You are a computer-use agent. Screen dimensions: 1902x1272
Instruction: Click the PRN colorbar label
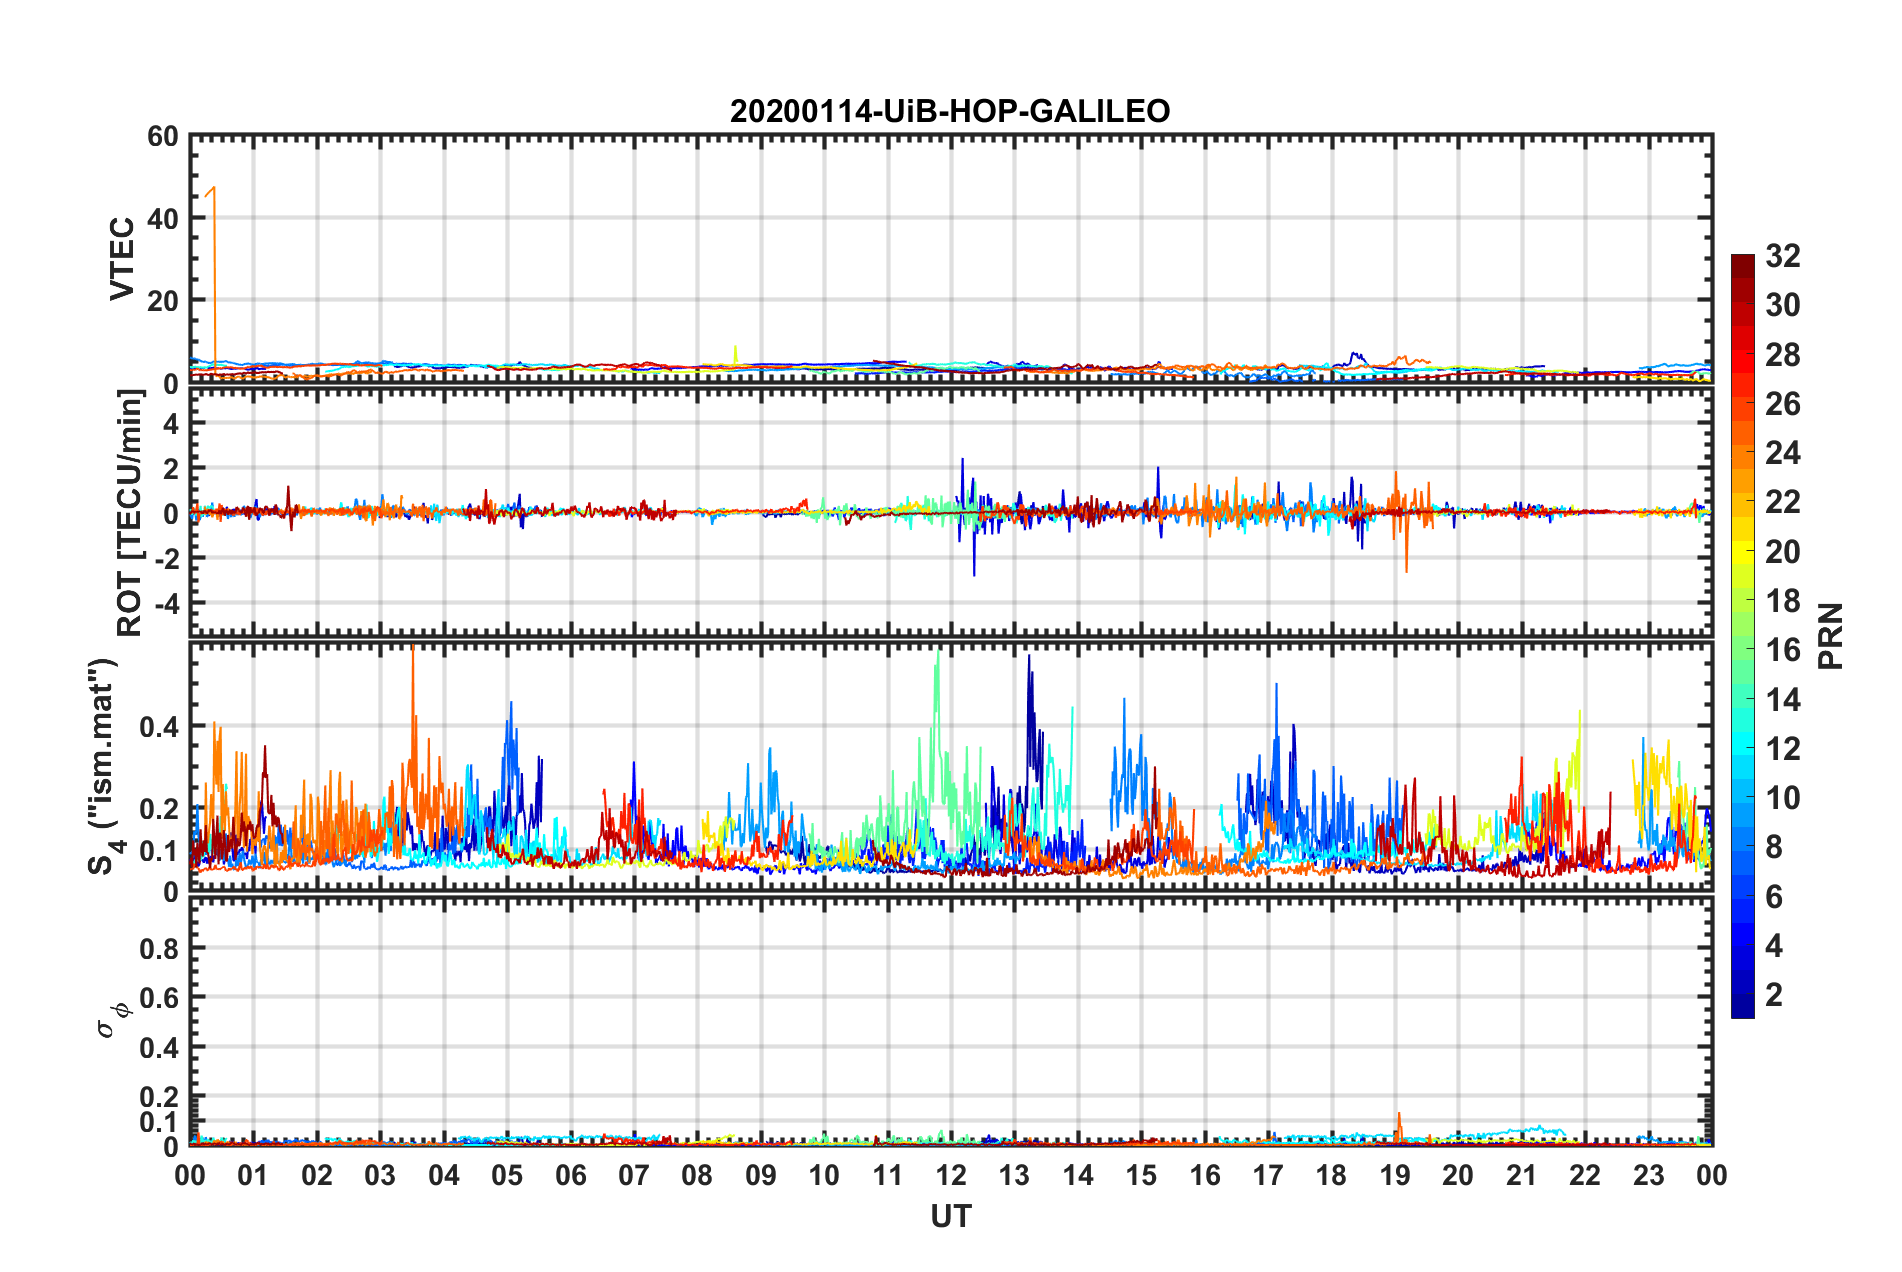click(x=1830, y=636)
